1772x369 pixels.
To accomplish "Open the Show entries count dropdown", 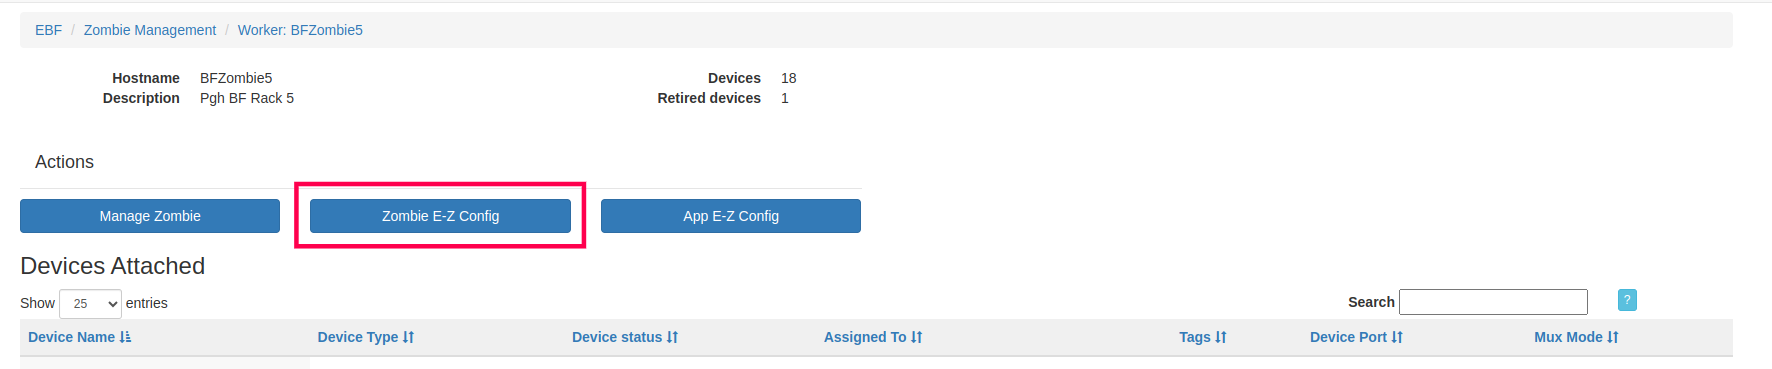I will [90, 303].
